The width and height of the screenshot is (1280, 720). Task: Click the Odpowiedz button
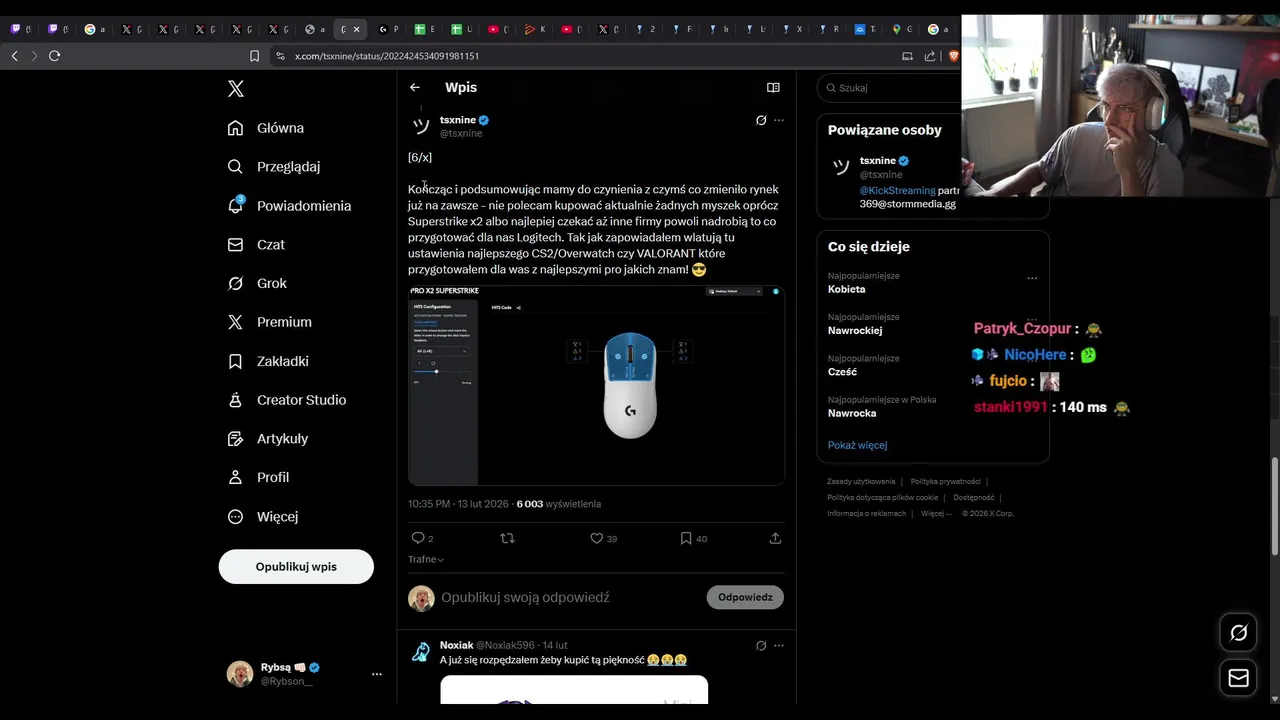[x=745, y=597]
